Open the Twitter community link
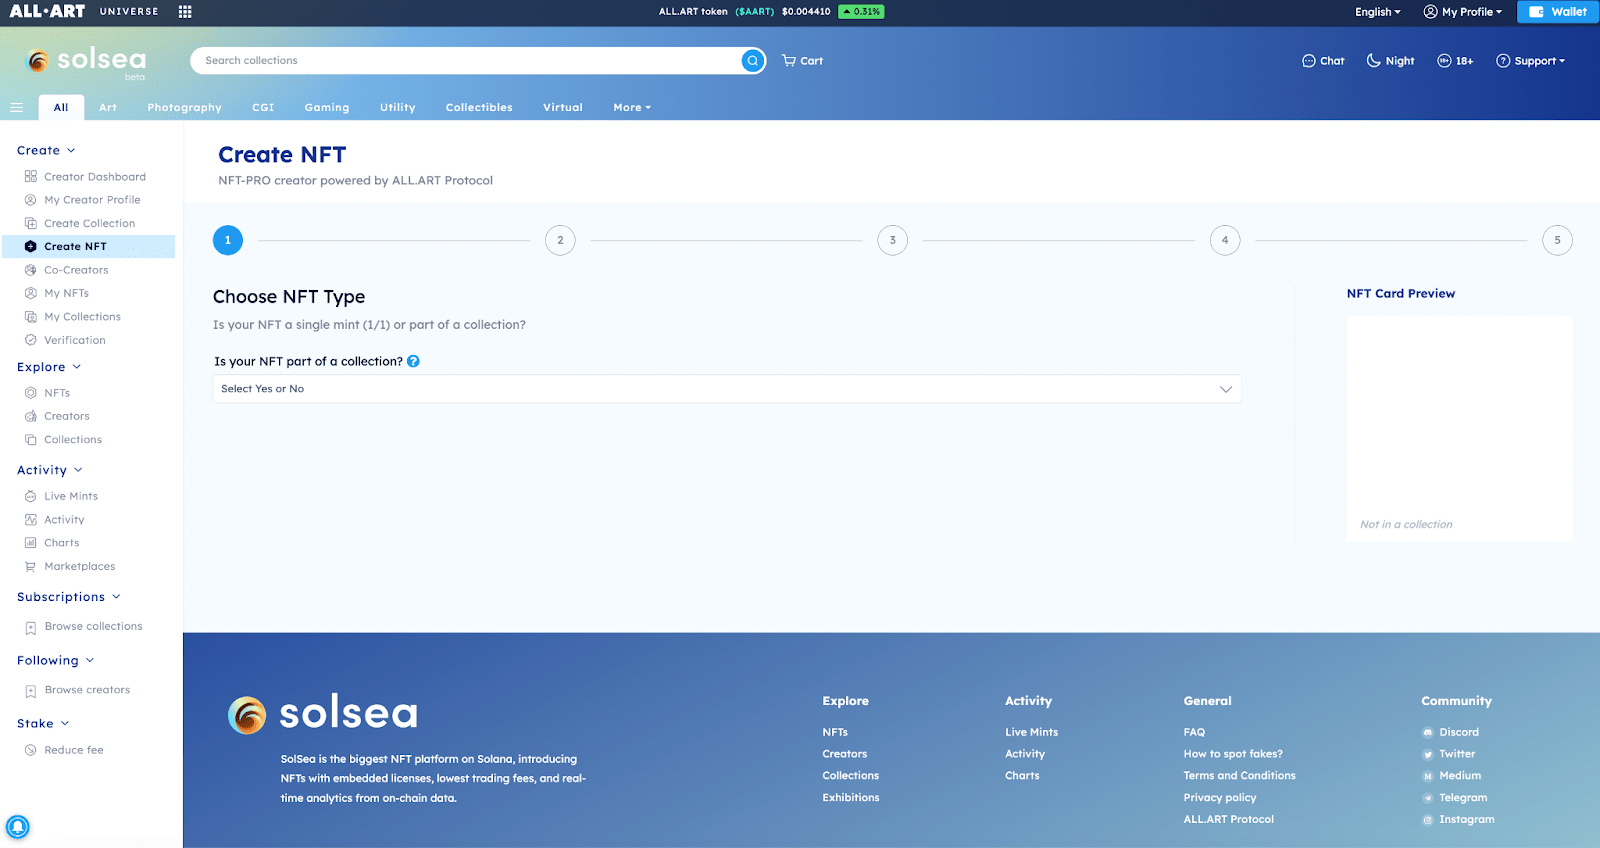 coord(1449,754)
